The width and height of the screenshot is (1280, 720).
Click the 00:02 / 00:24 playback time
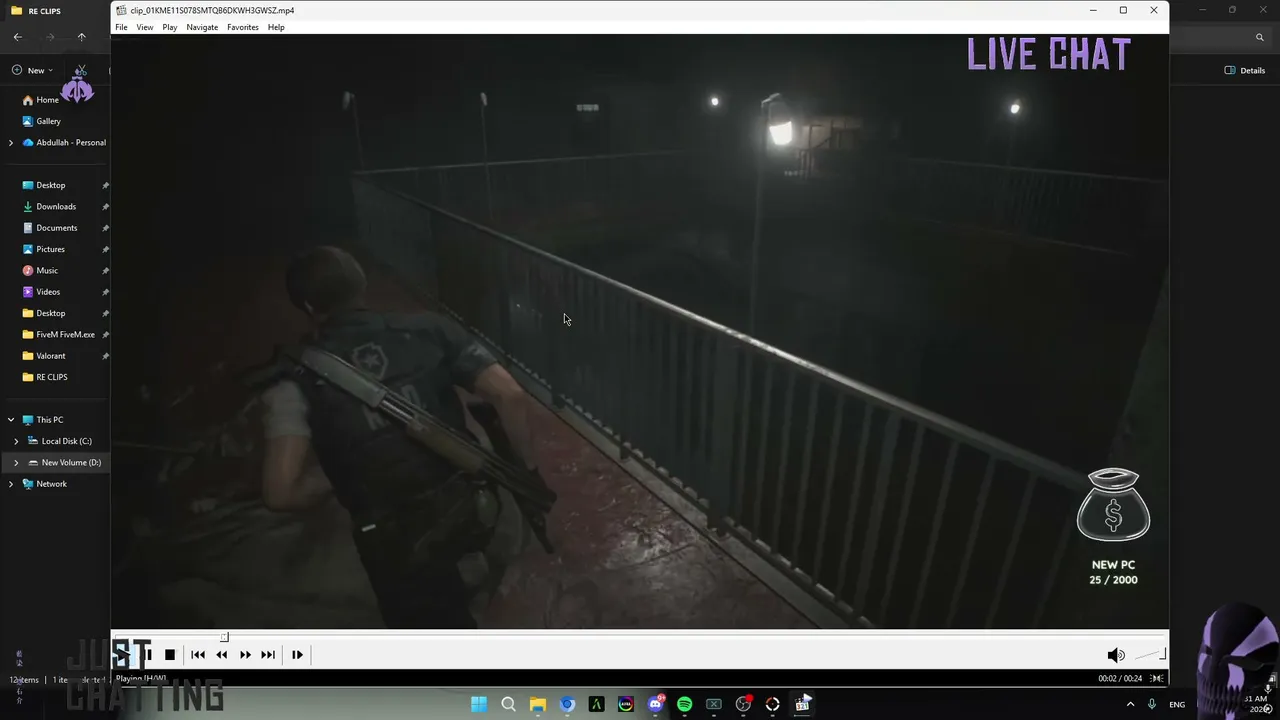pos(1120,678)
